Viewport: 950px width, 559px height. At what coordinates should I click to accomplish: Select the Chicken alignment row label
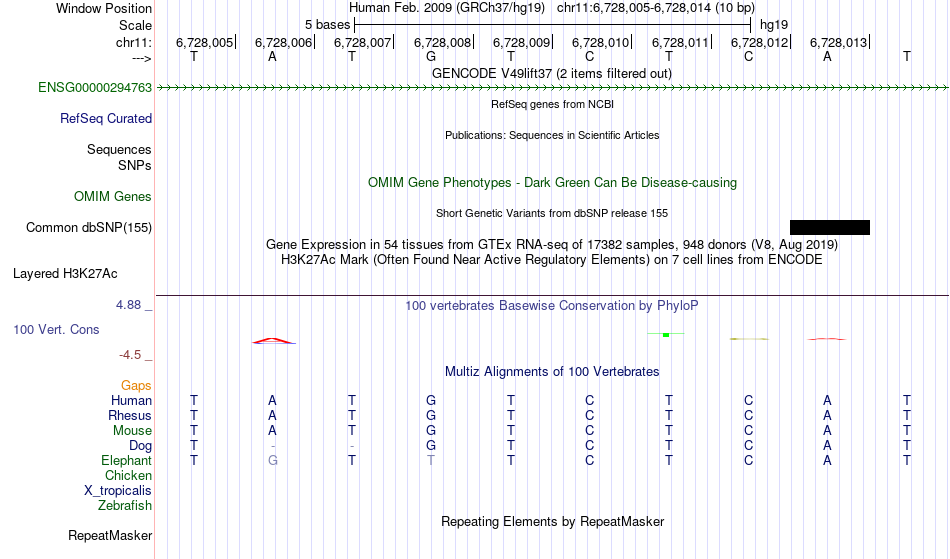(128, 476)
